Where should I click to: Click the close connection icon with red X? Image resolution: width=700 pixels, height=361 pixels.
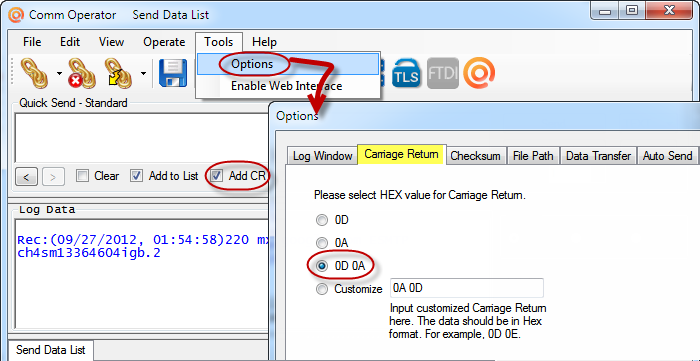[x=81, y=73]
